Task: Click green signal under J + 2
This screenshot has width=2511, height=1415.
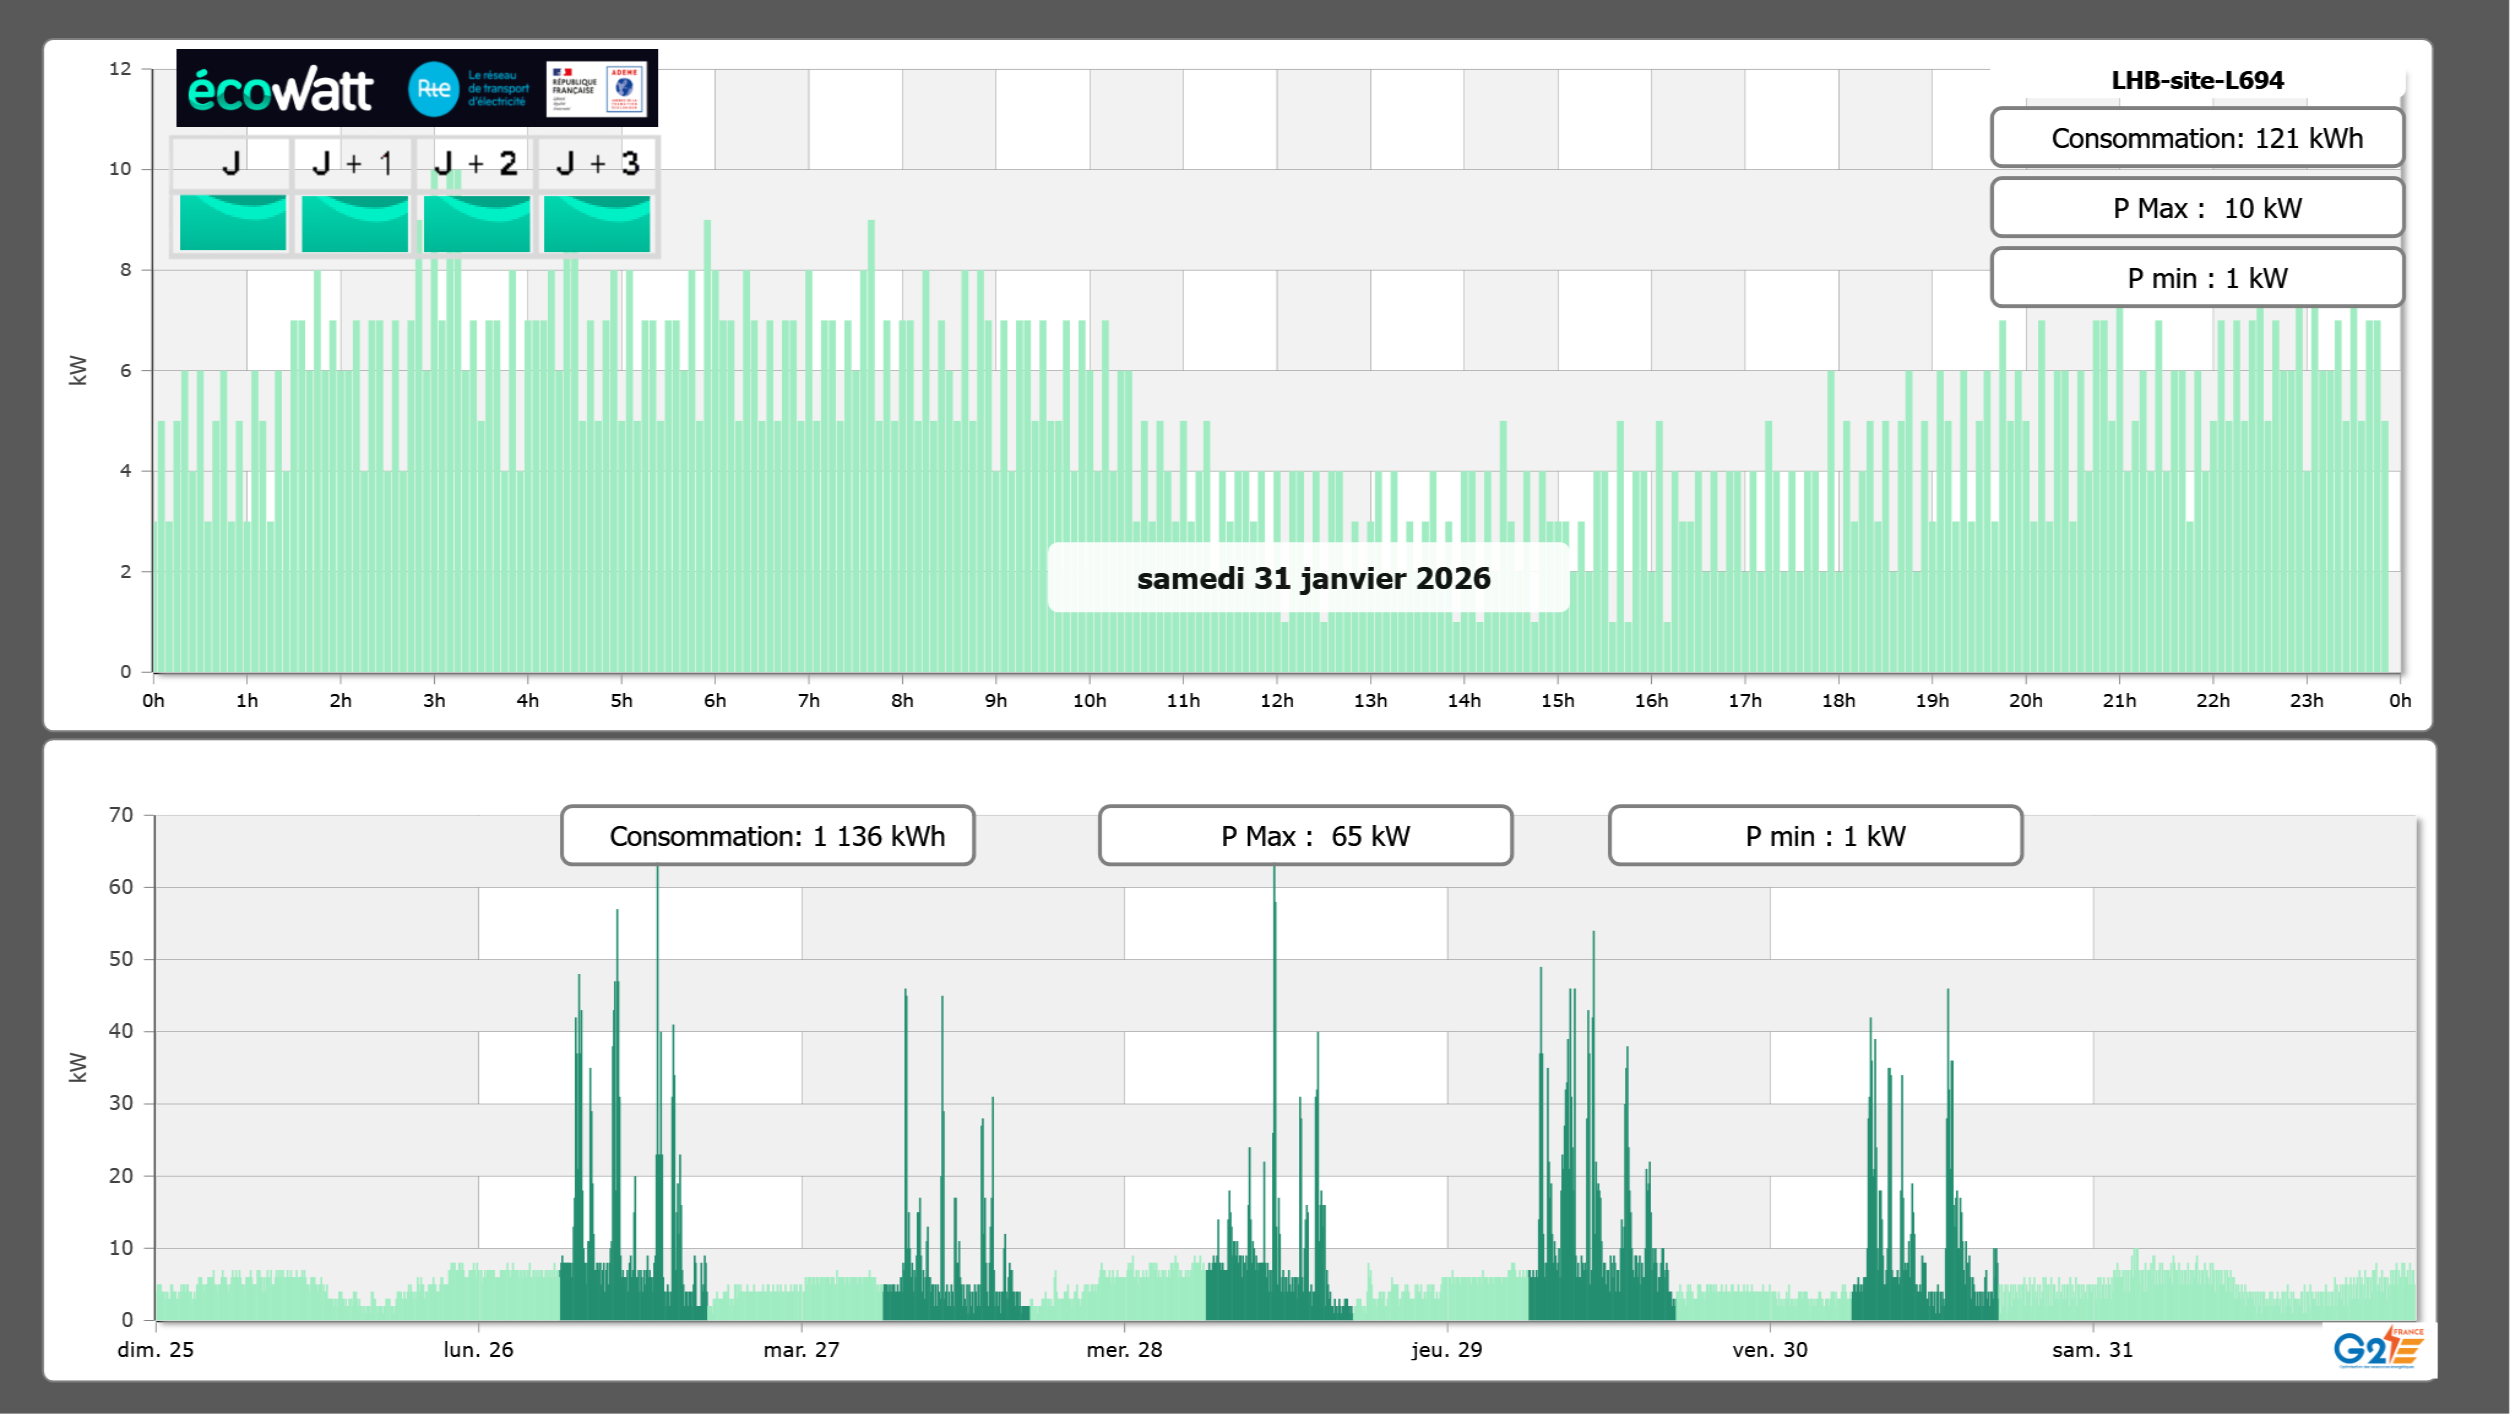Action: 476,222
